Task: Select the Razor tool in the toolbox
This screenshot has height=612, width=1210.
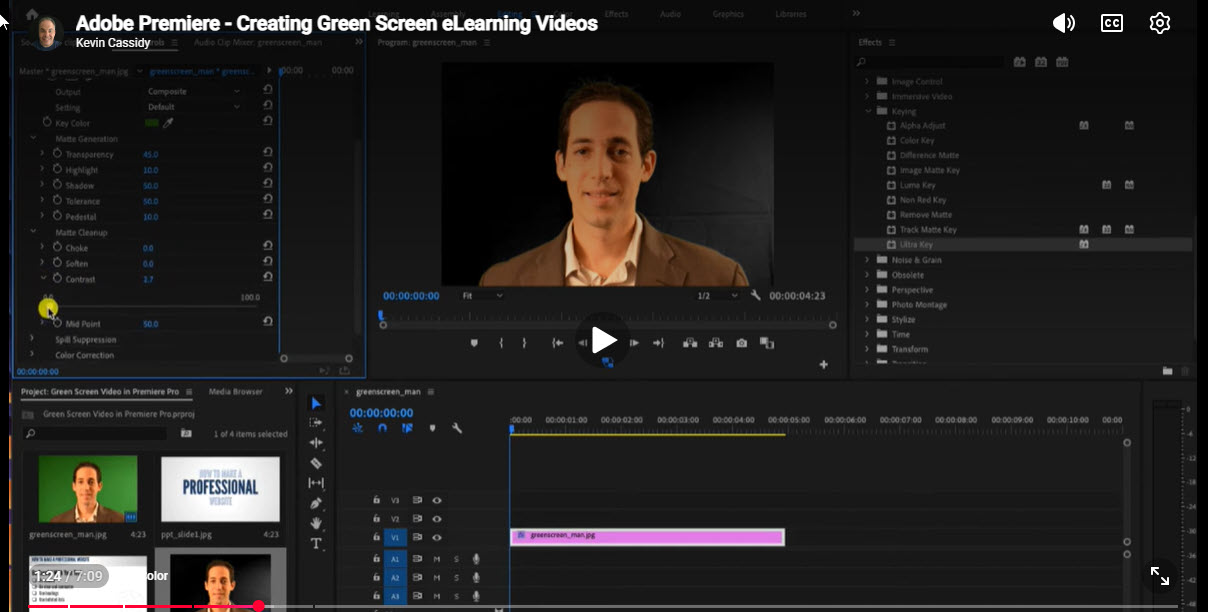Action: [316, 463]
